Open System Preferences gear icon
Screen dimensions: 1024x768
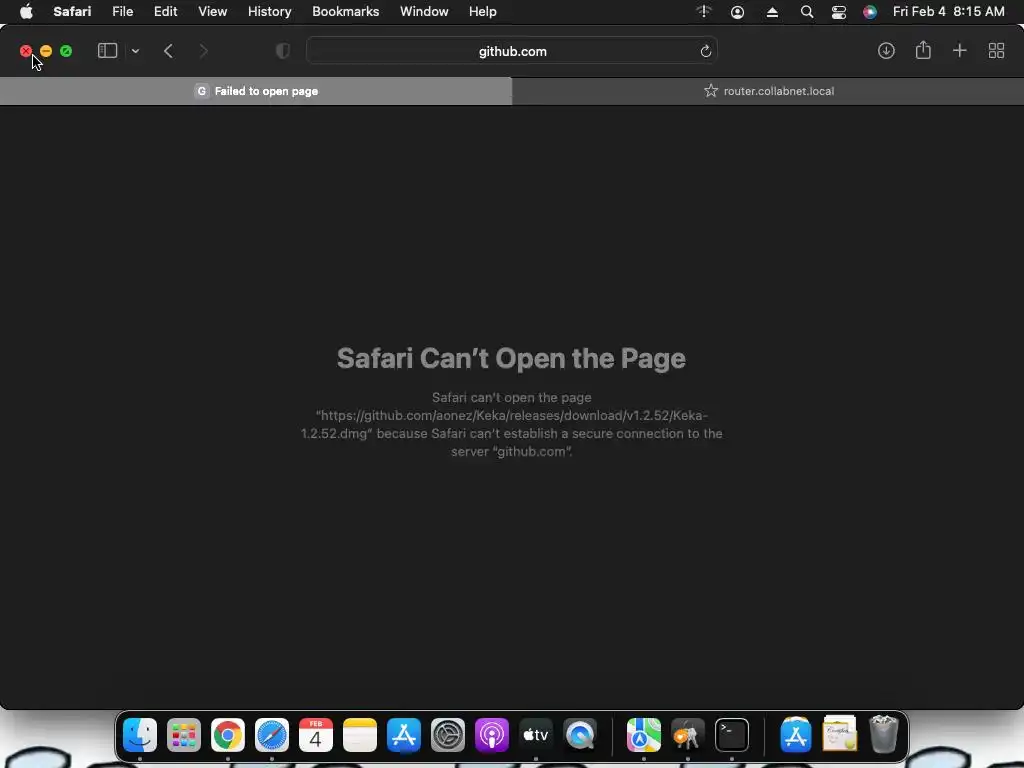447,735
